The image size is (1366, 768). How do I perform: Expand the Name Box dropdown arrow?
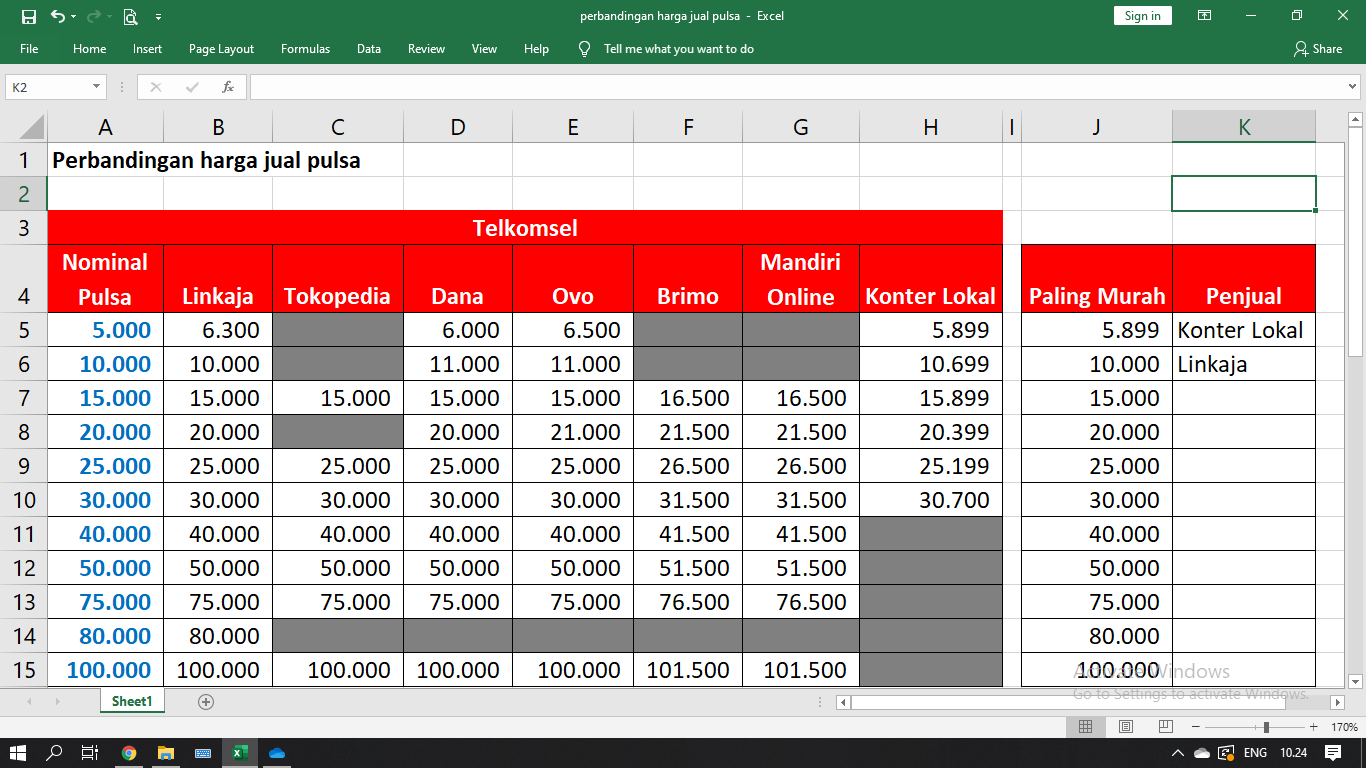(97, 87)
